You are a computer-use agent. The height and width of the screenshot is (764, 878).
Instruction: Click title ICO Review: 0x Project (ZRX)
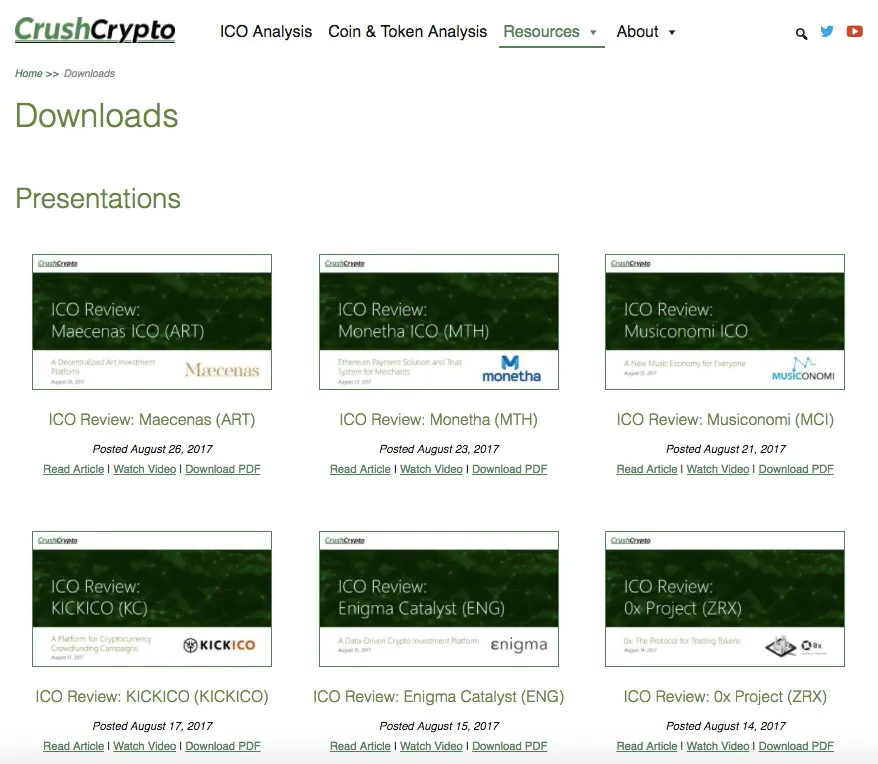point(725,696)
